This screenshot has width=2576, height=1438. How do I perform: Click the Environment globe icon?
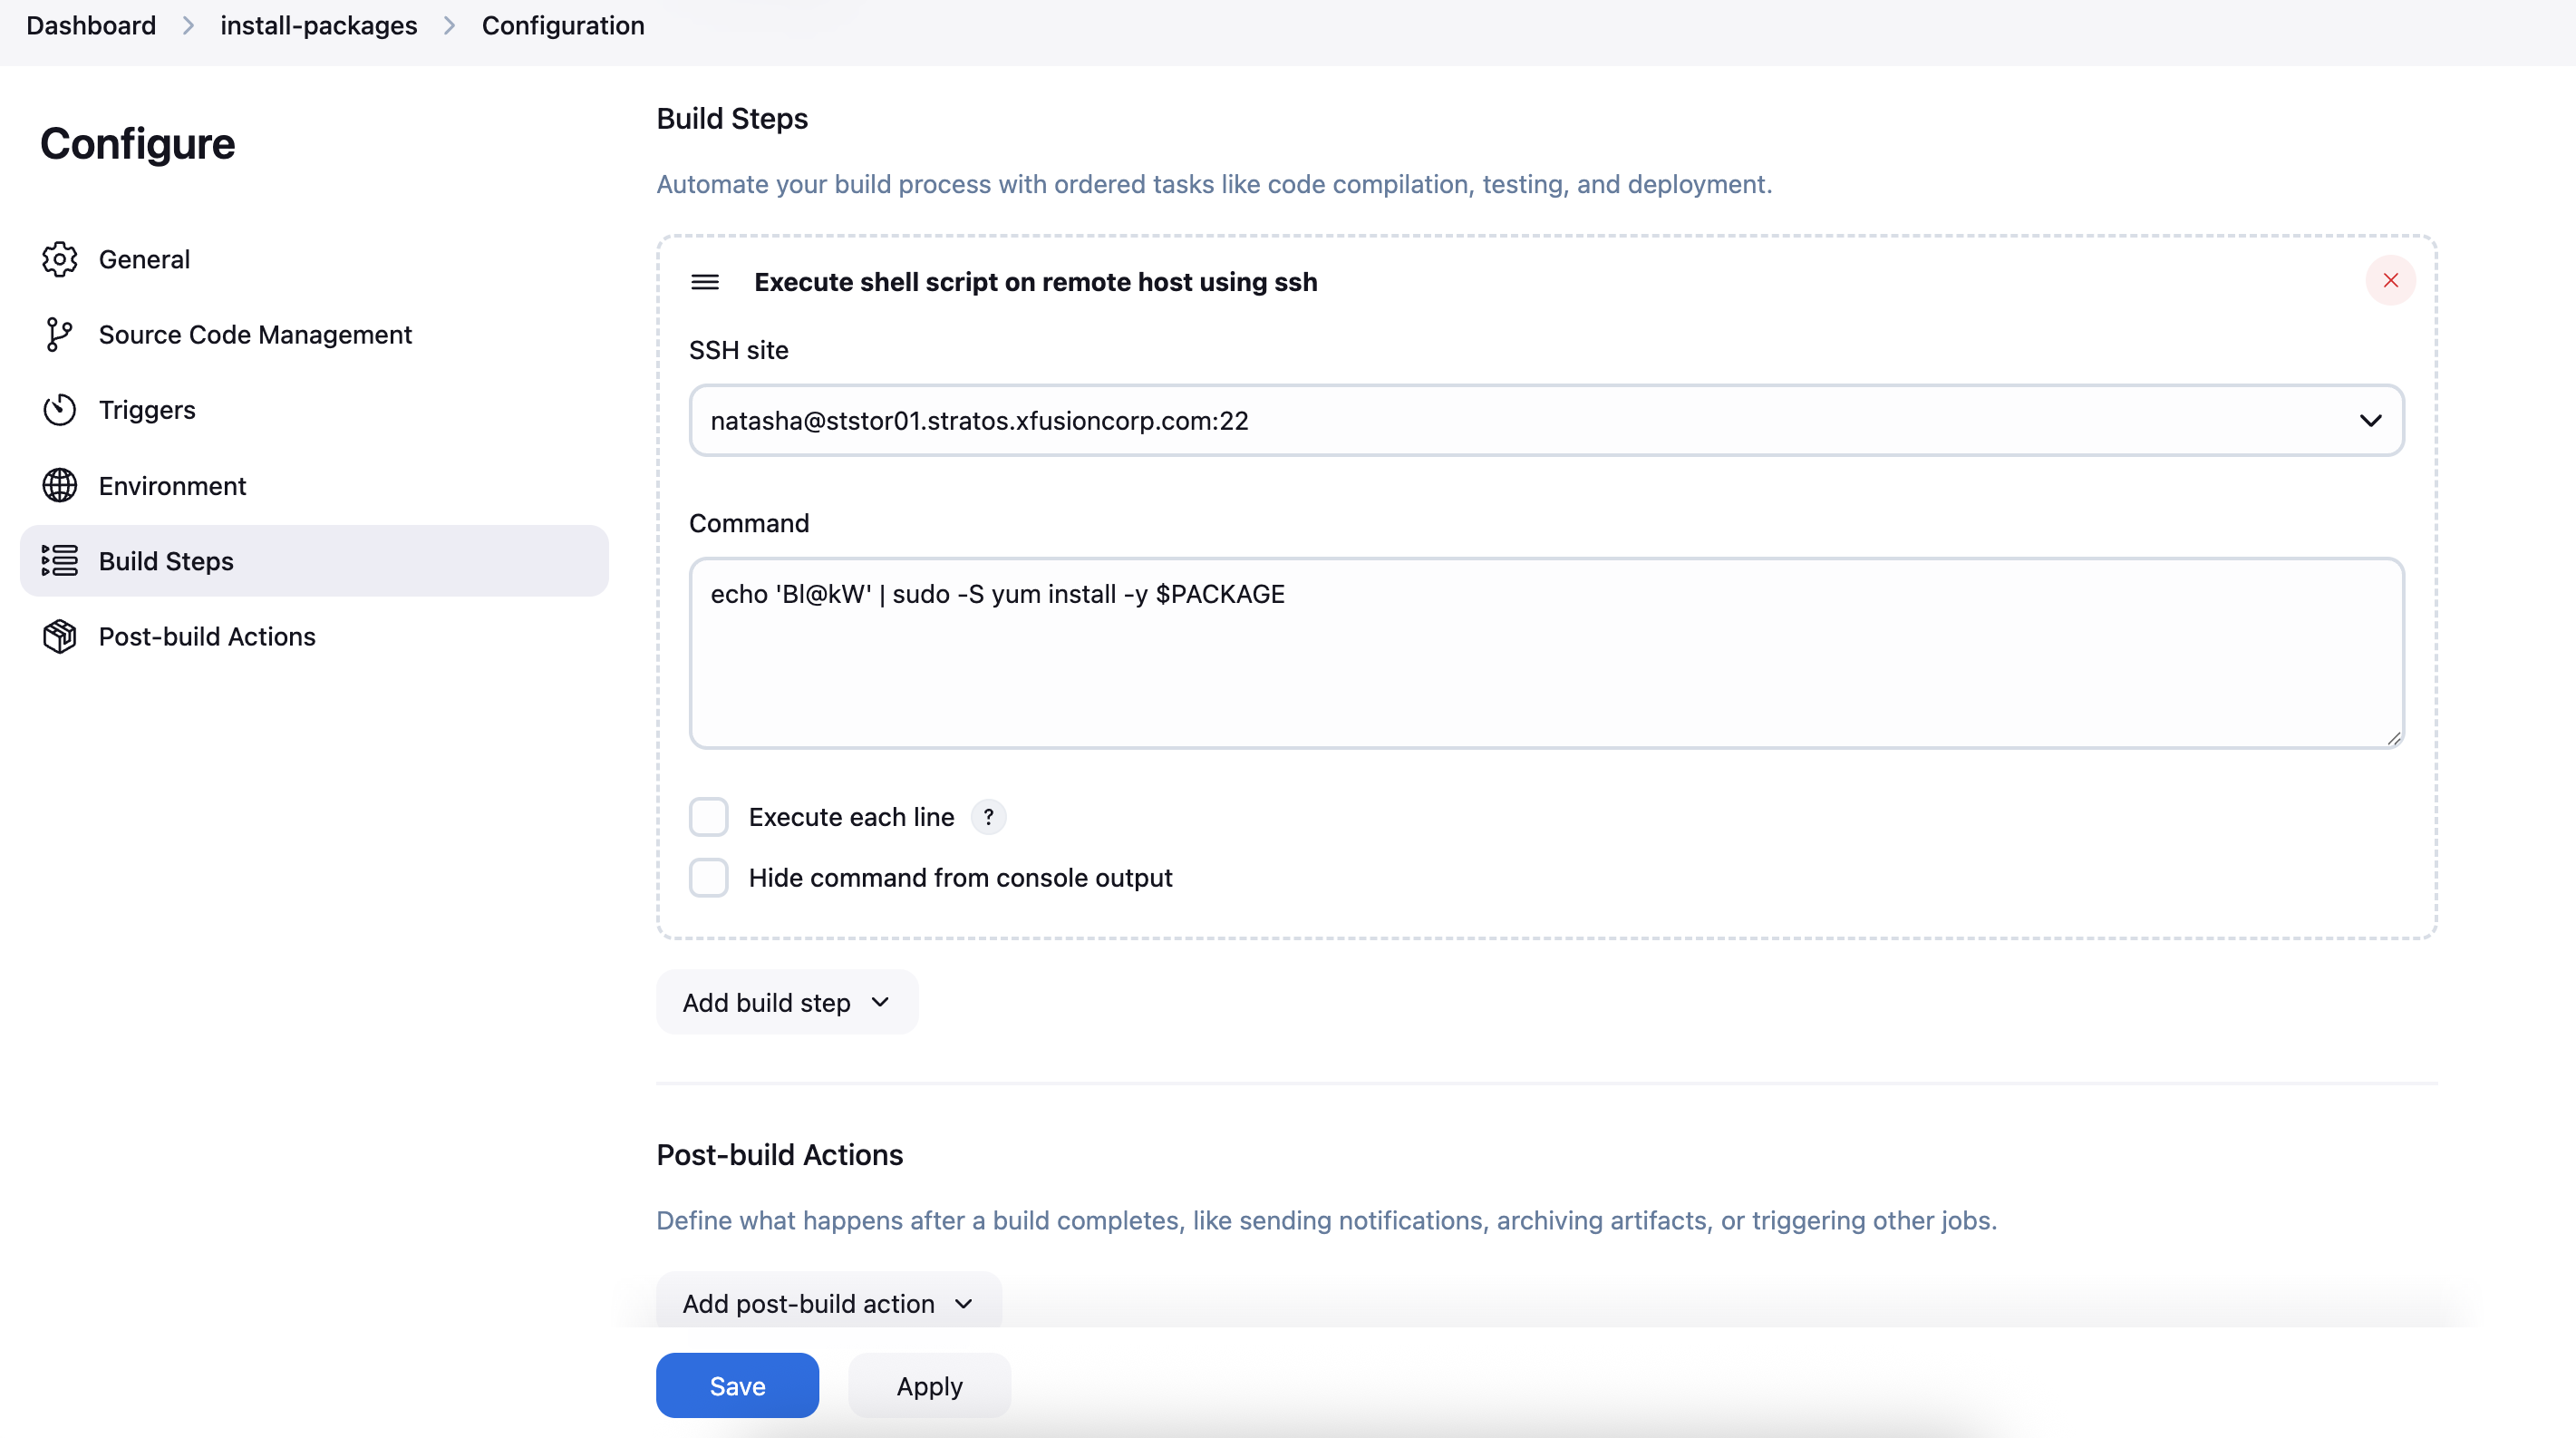tap(59, 486)
